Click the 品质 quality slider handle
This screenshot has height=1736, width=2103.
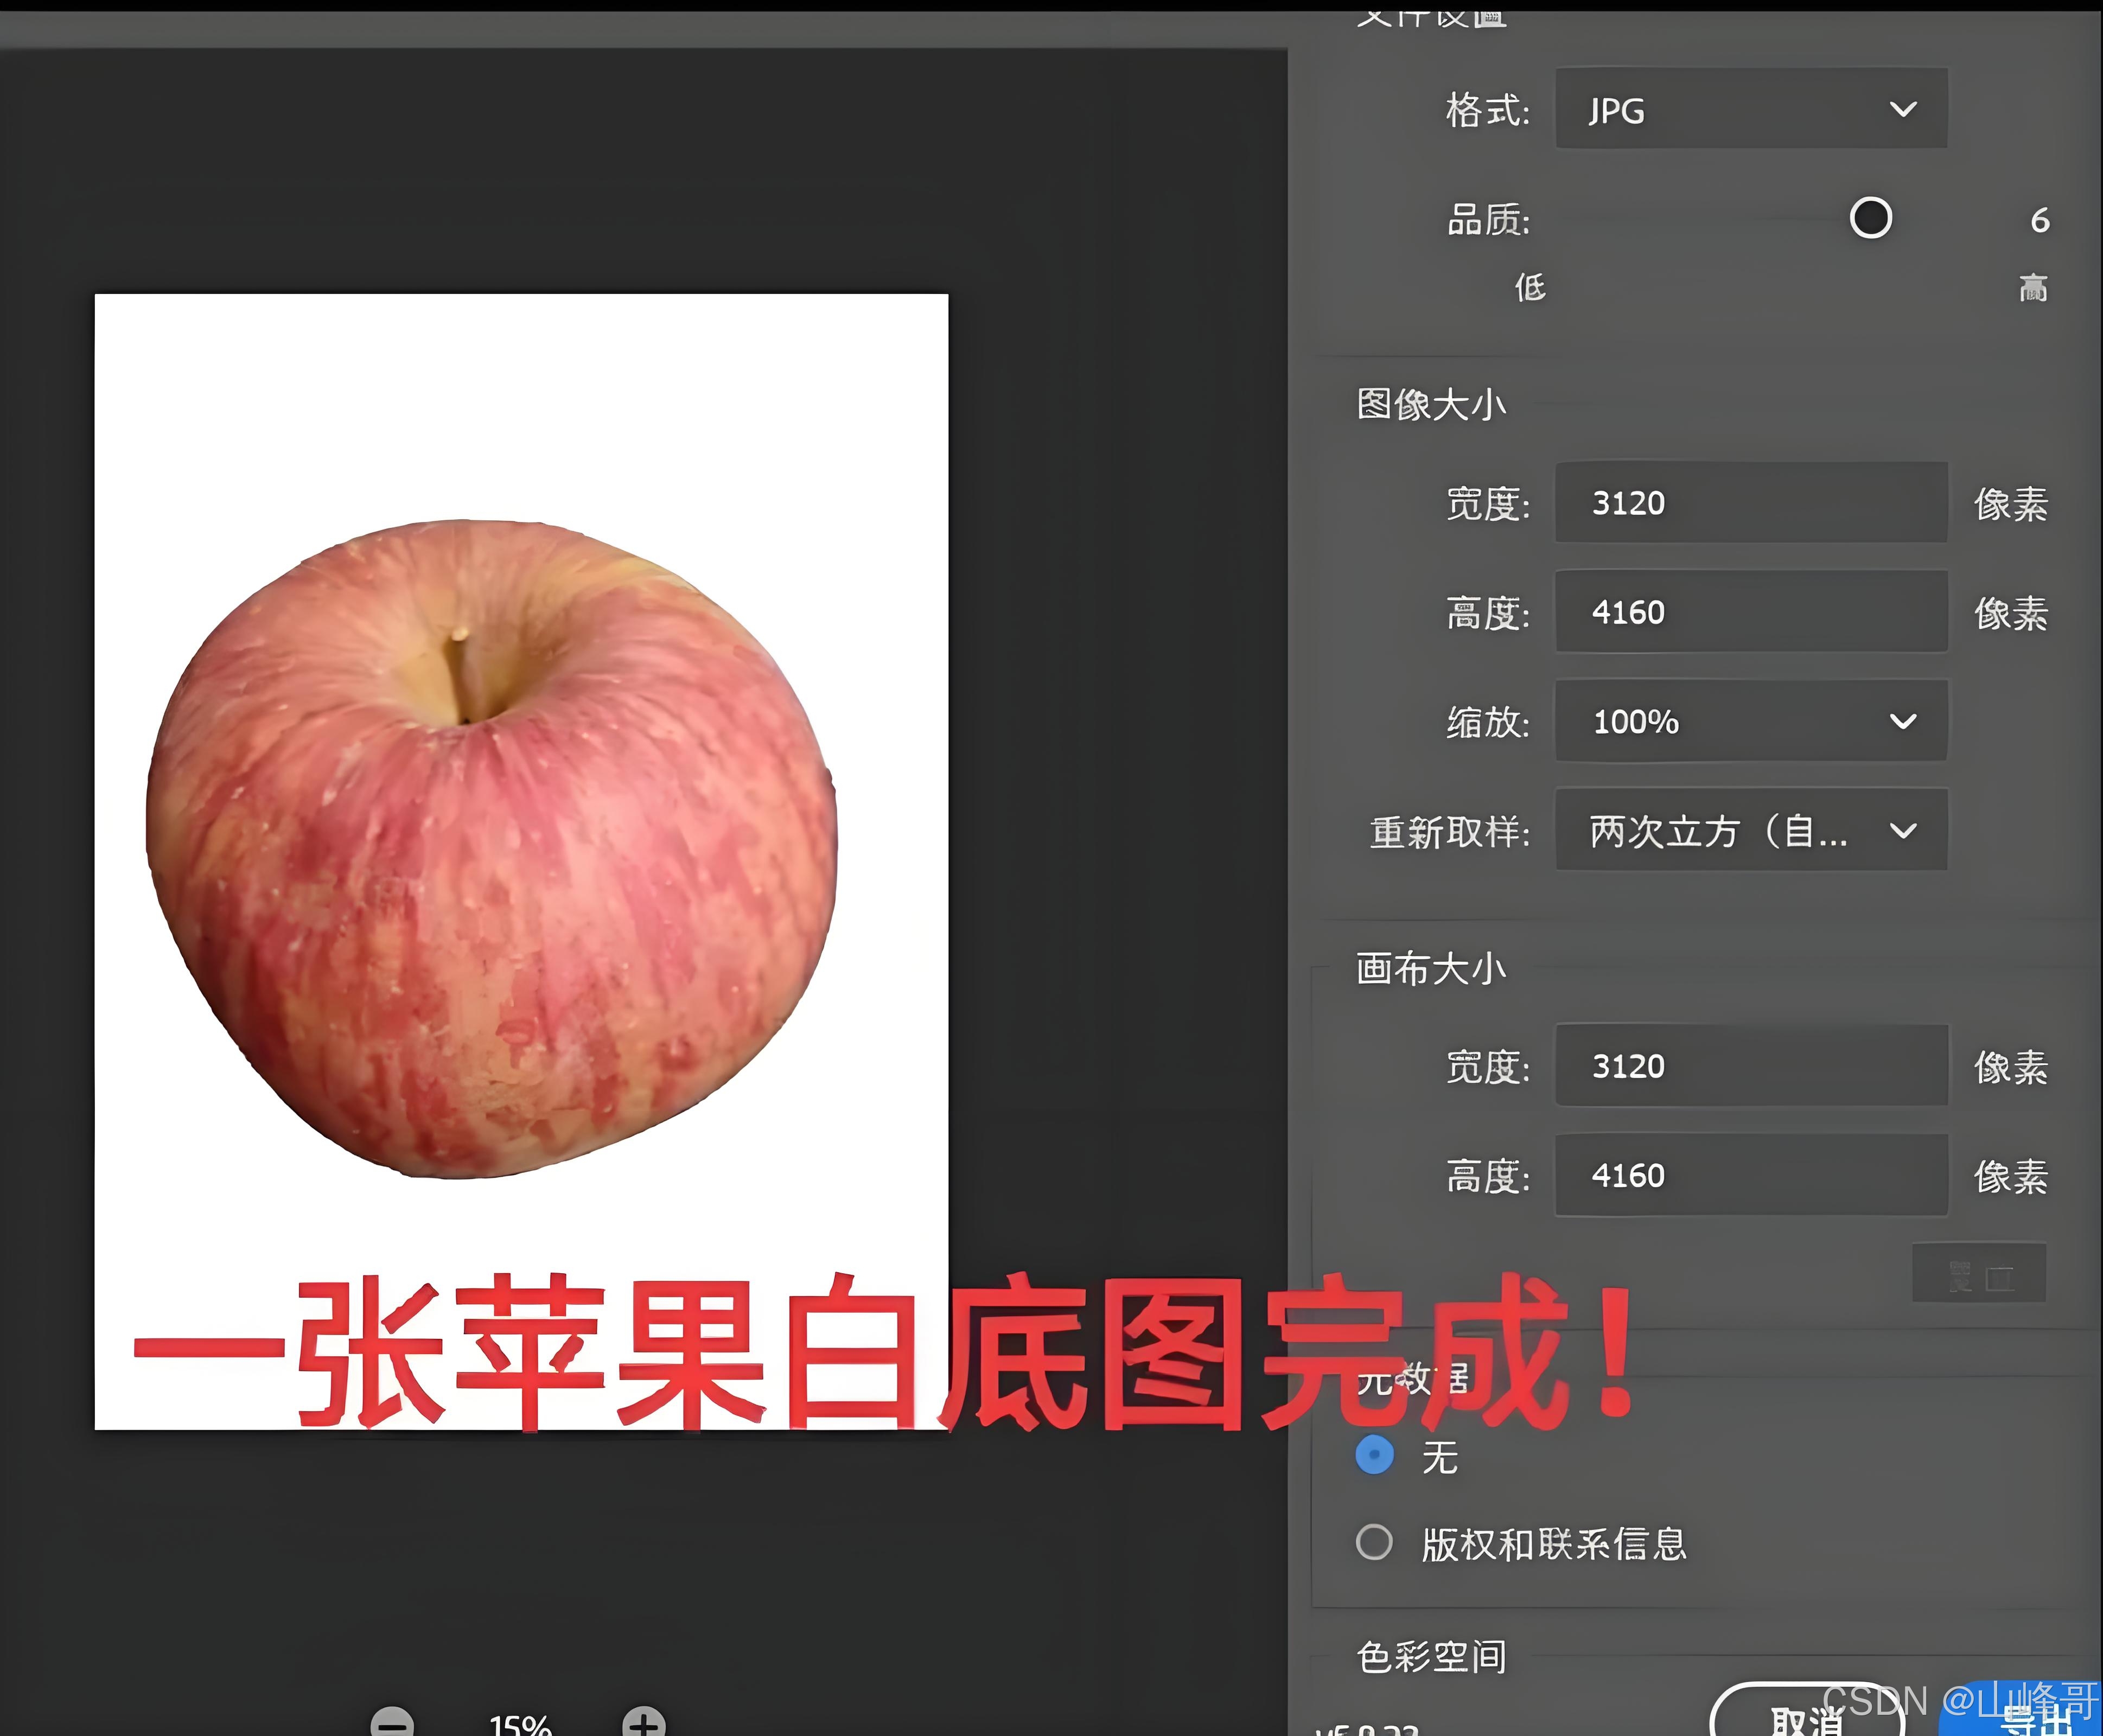pyautogui.click(x=1870, y=218)
